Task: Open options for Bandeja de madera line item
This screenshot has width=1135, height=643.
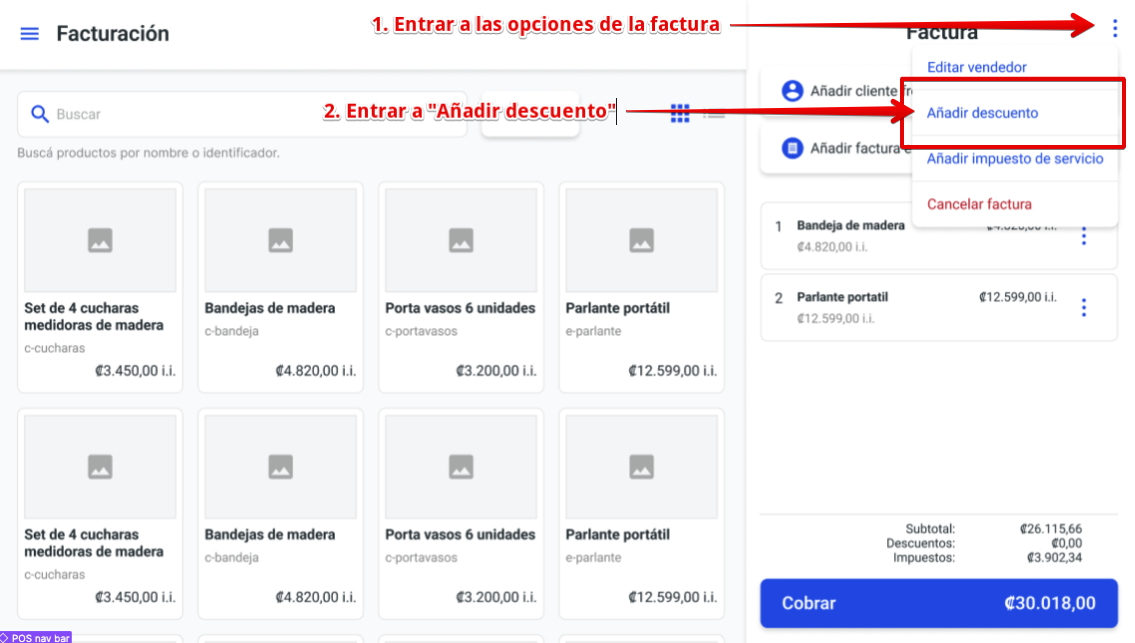Action: point(1084,238)
